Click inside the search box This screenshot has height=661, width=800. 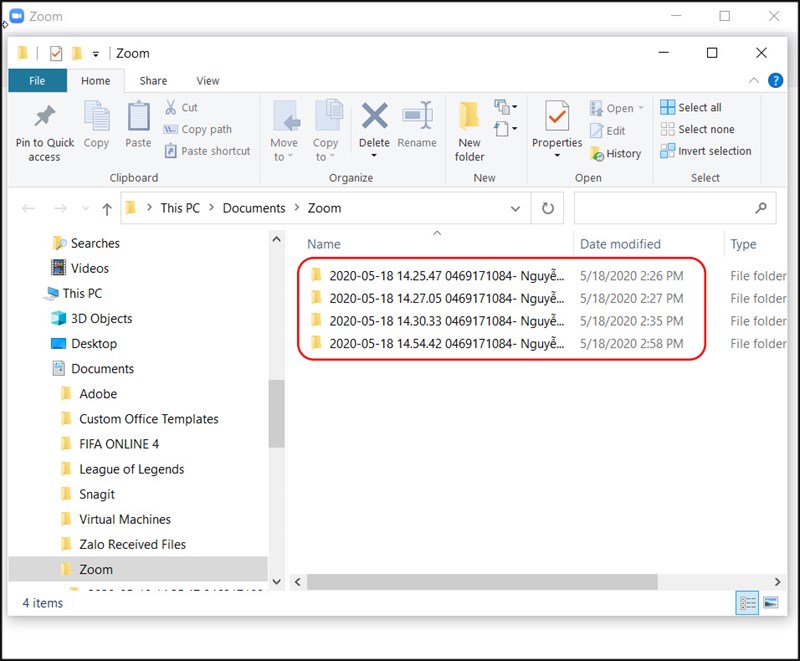pos(670,208)
